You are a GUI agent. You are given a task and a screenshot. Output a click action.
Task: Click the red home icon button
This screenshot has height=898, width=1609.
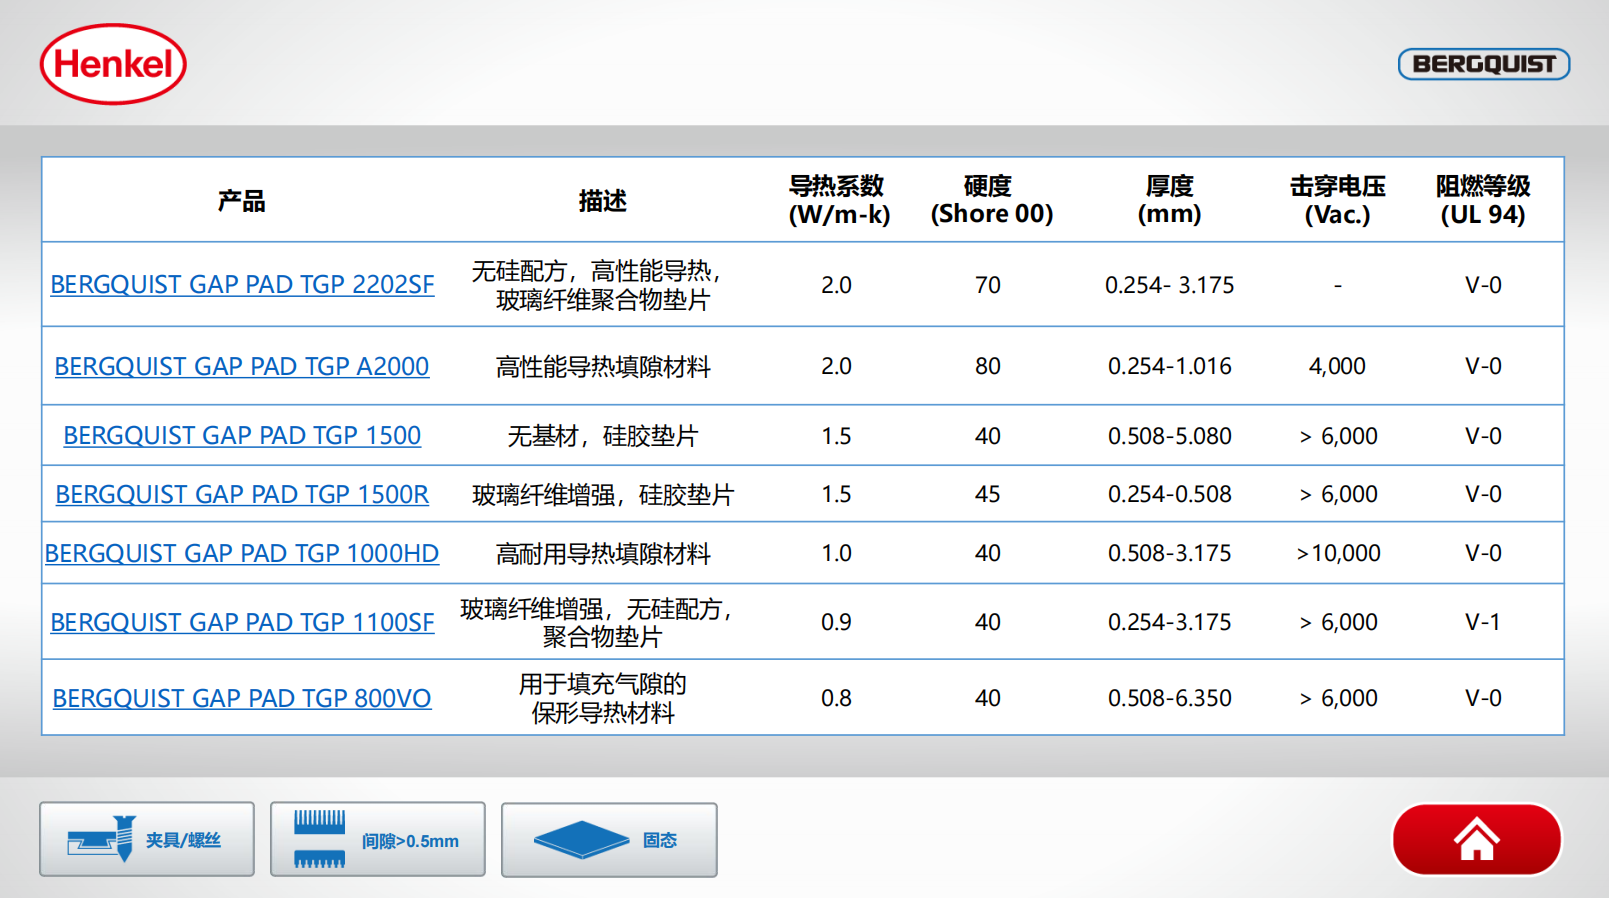1476,840
